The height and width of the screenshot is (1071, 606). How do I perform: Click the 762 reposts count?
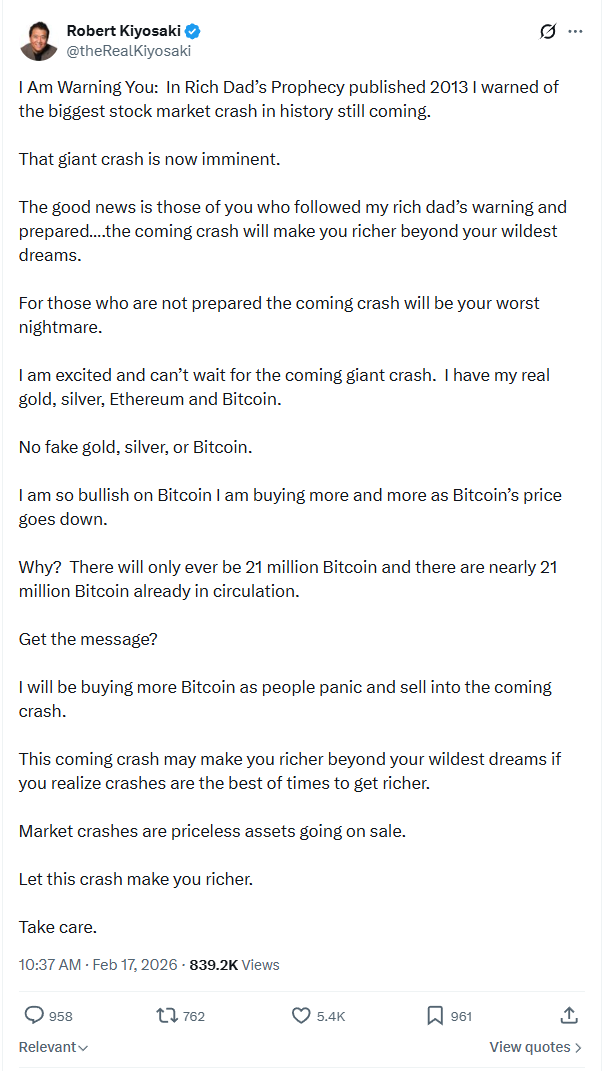click(x=194, y=1016)
